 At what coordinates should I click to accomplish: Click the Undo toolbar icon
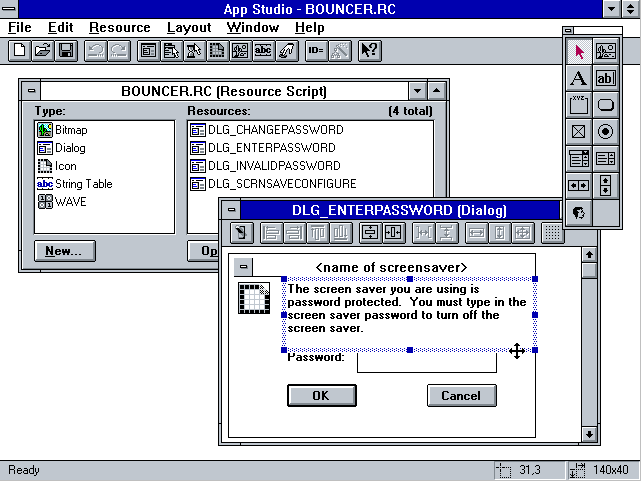96,51
